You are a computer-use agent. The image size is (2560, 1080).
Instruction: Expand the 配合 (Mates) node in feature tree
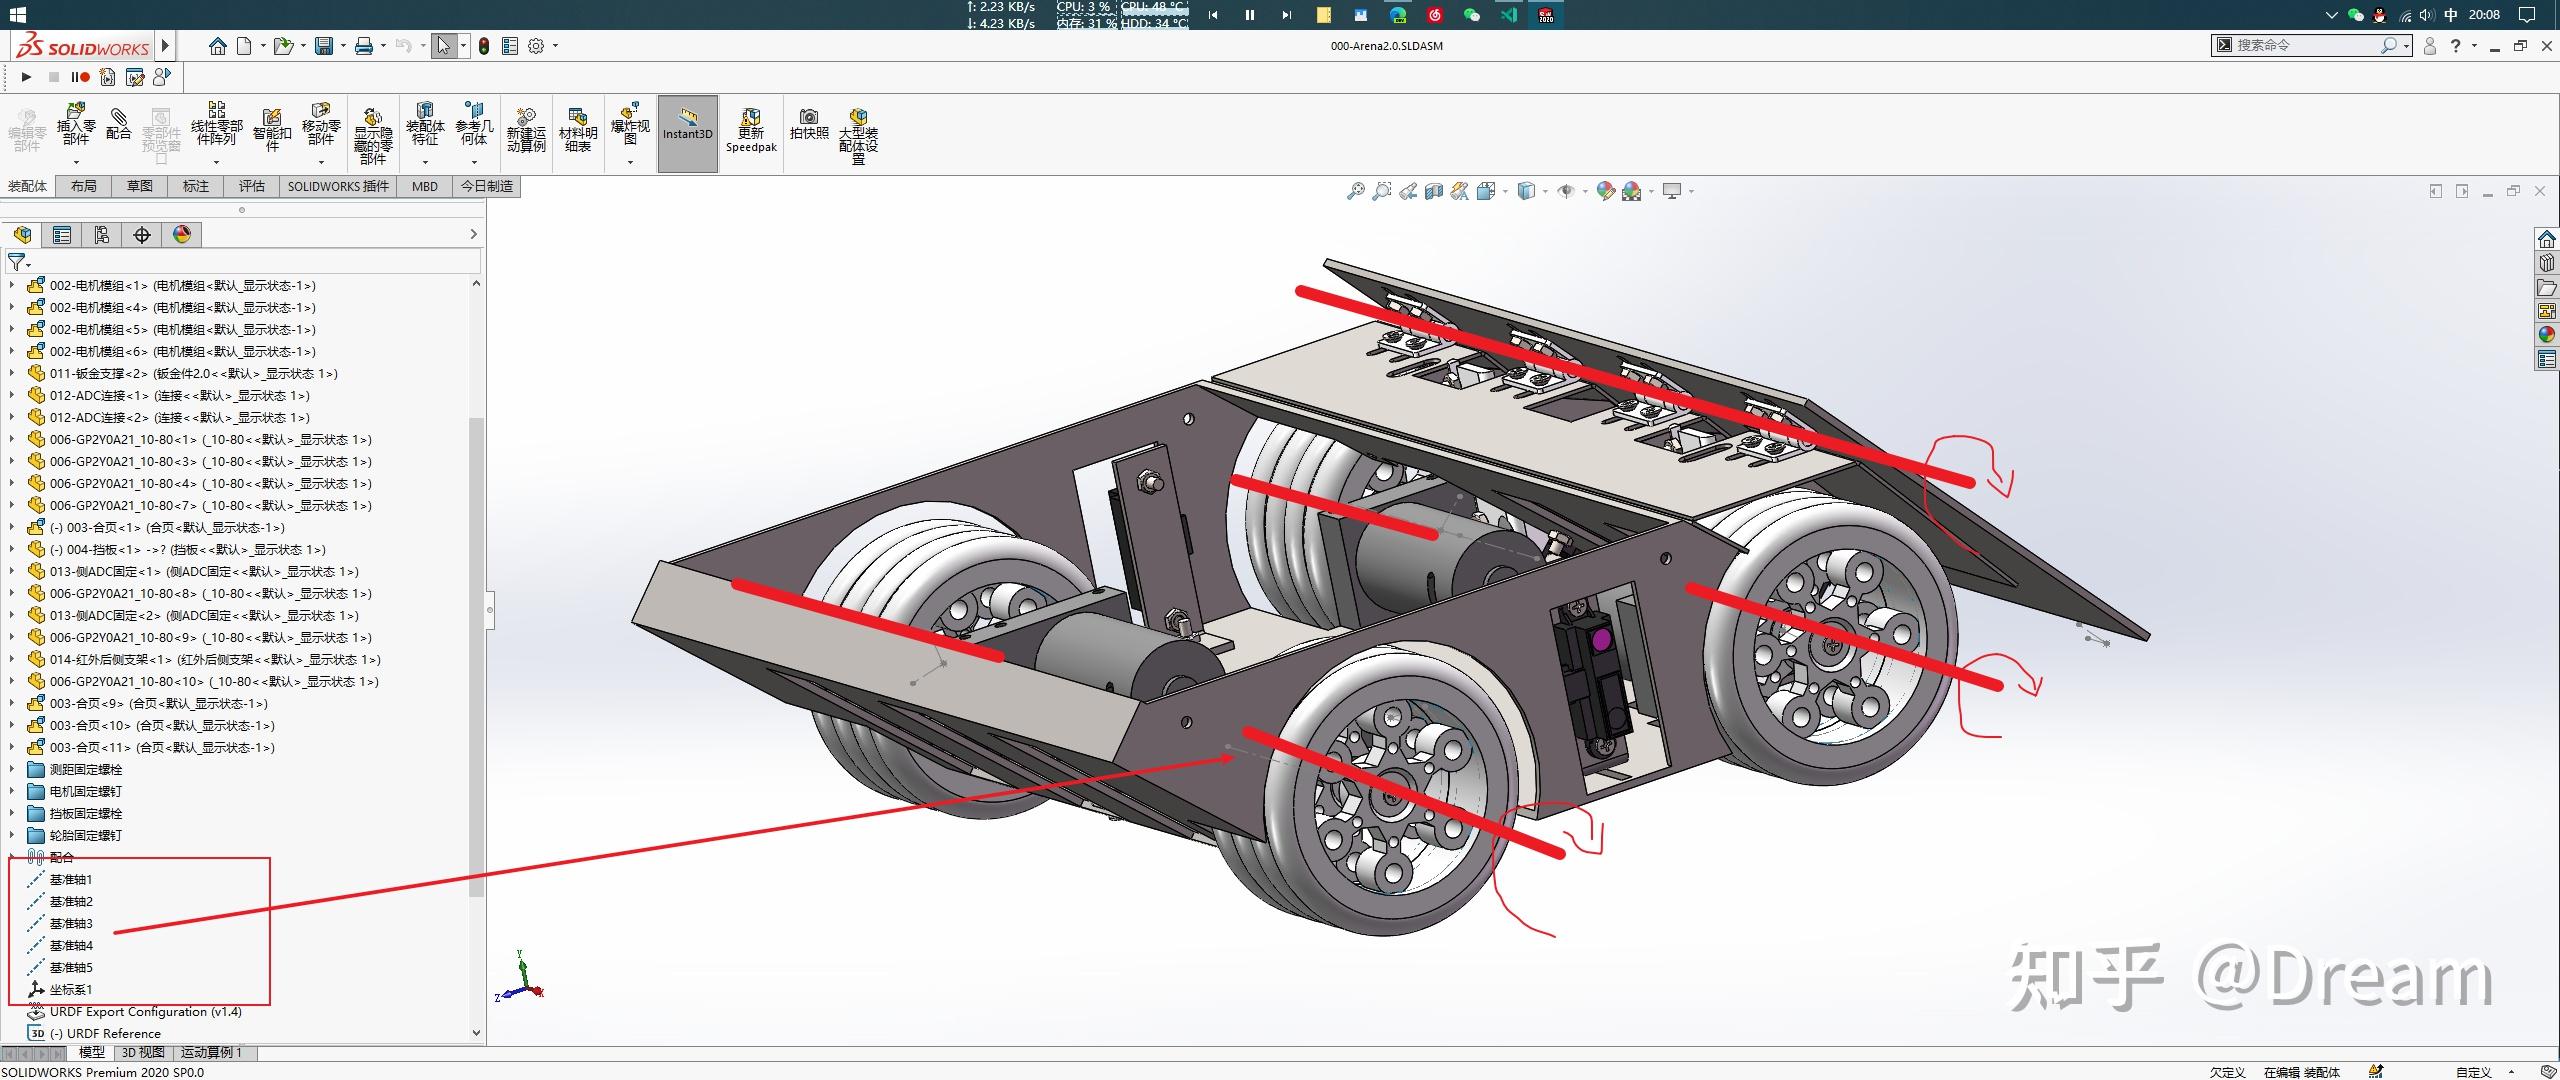[12, 857]
